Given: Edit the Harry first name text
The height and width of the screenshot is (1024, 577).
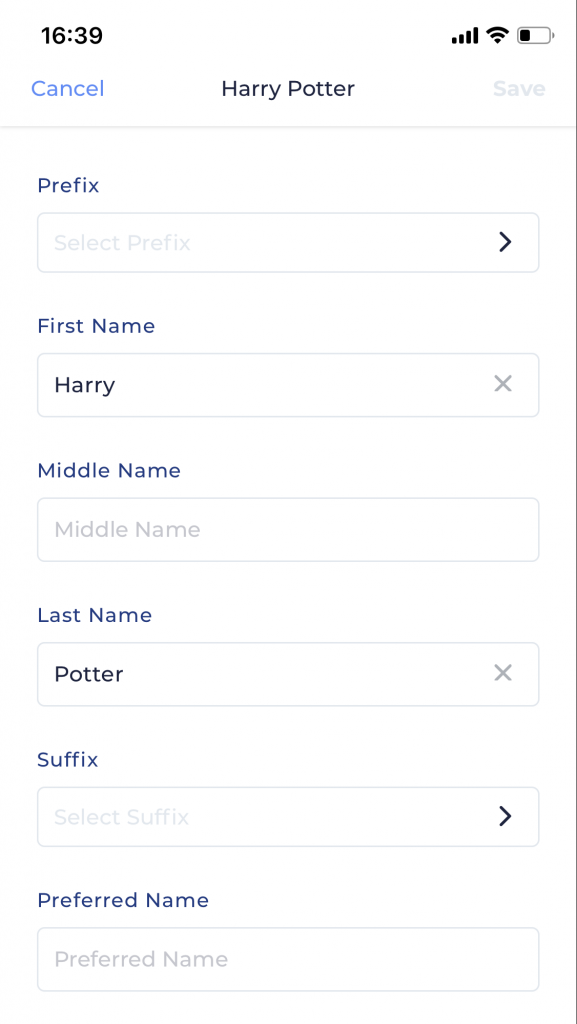Looking at the screenshot, I should (85, 385).
